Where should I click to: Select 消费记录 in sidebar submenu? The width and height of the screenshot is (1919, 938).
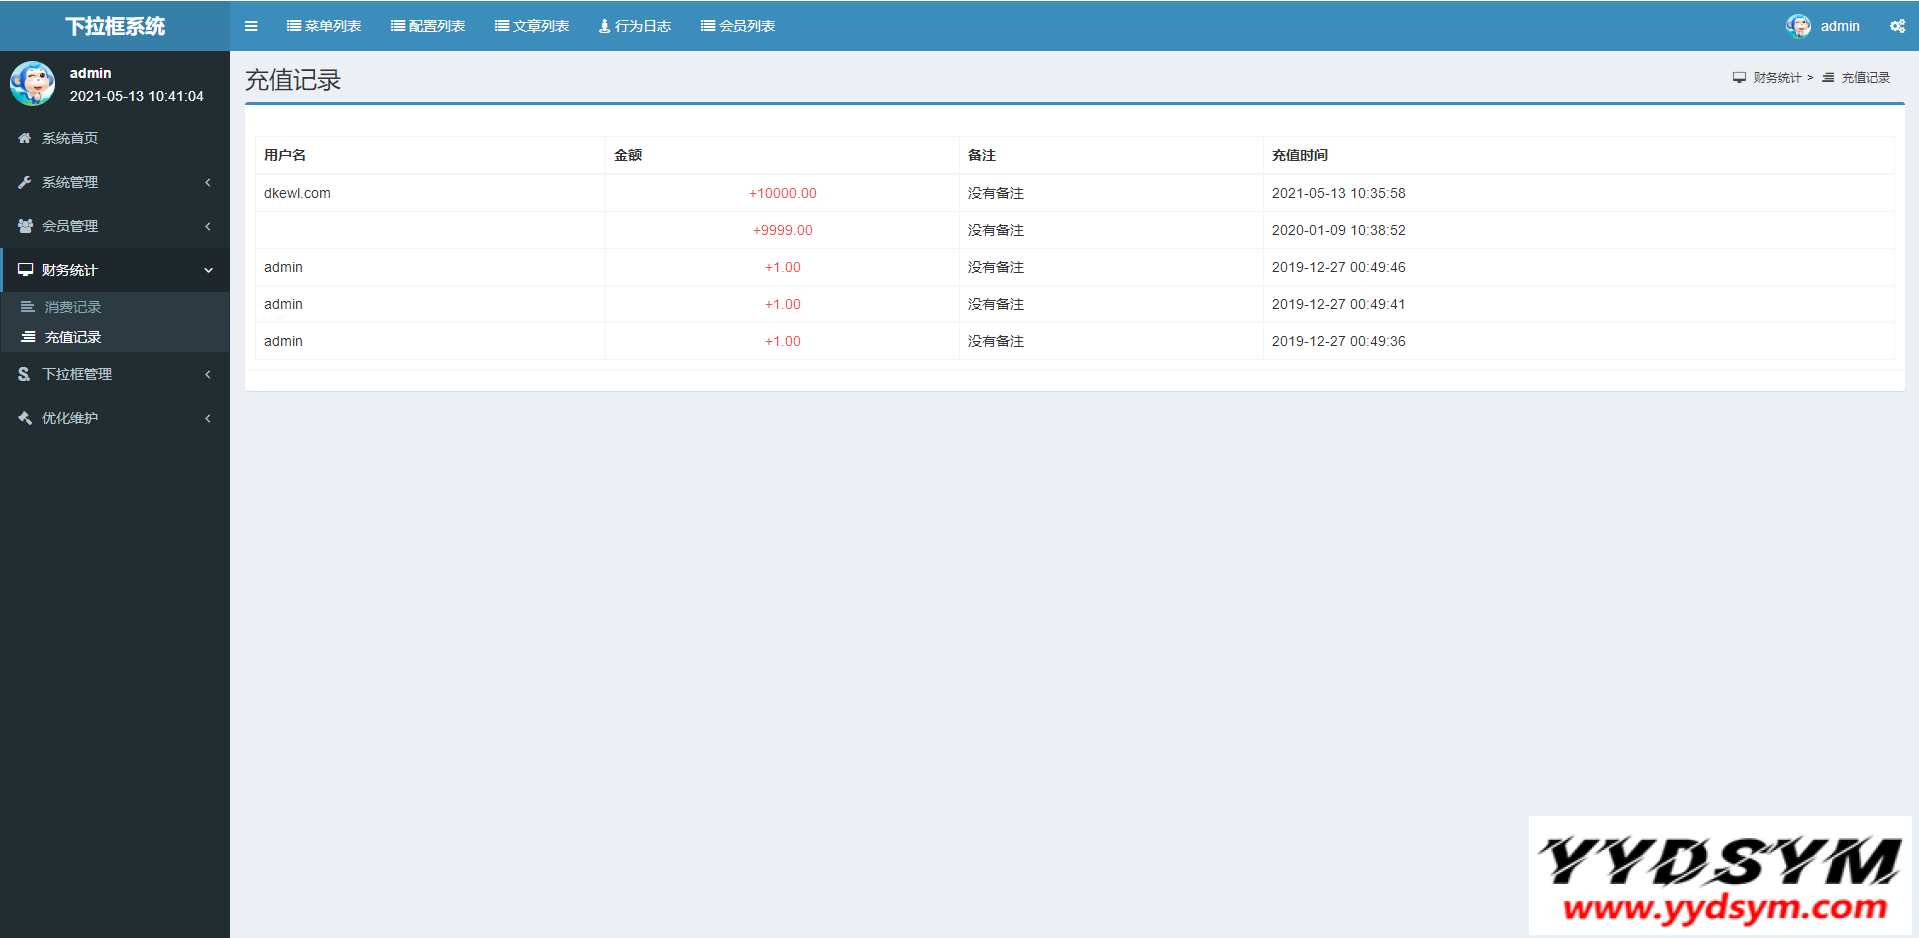click(73, 307)
